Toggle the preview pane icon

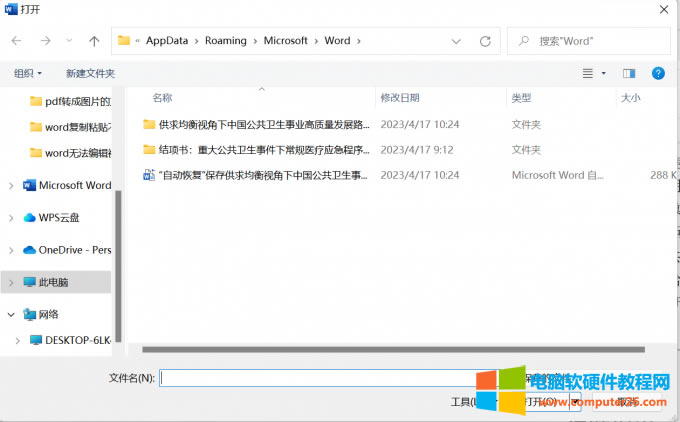(x=629, y=73)
